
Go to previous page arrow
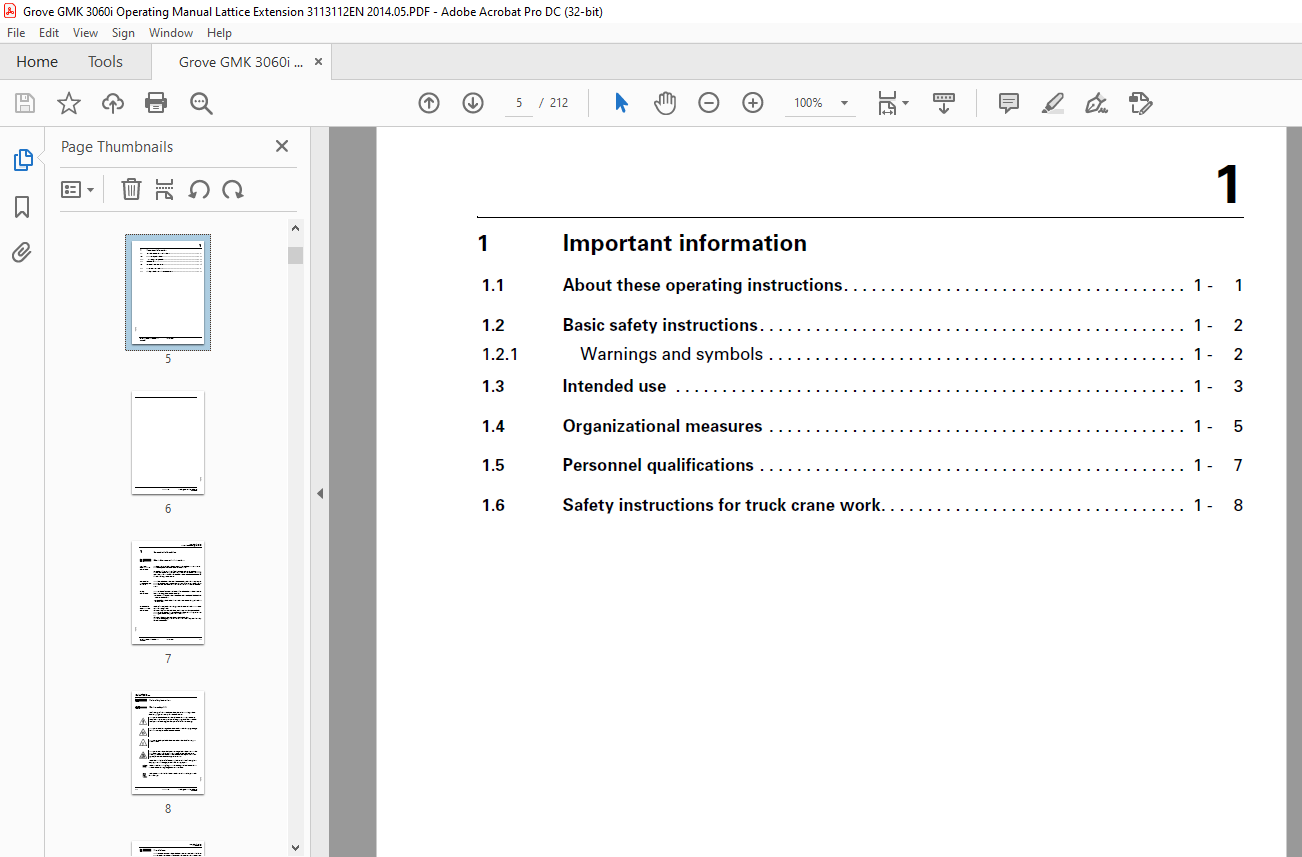(429, 103)
